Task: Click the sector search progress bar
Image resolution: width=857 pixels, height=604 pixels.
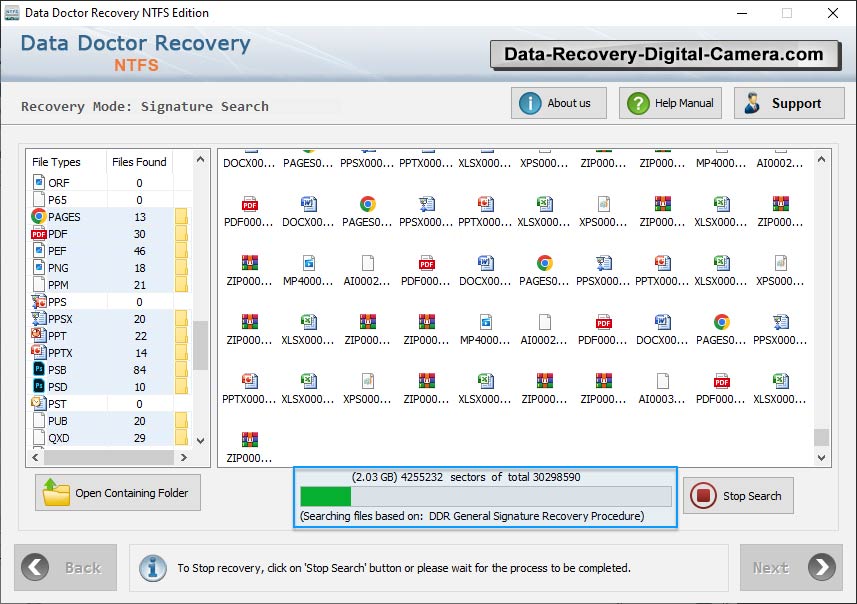Action: click(485, 496)
